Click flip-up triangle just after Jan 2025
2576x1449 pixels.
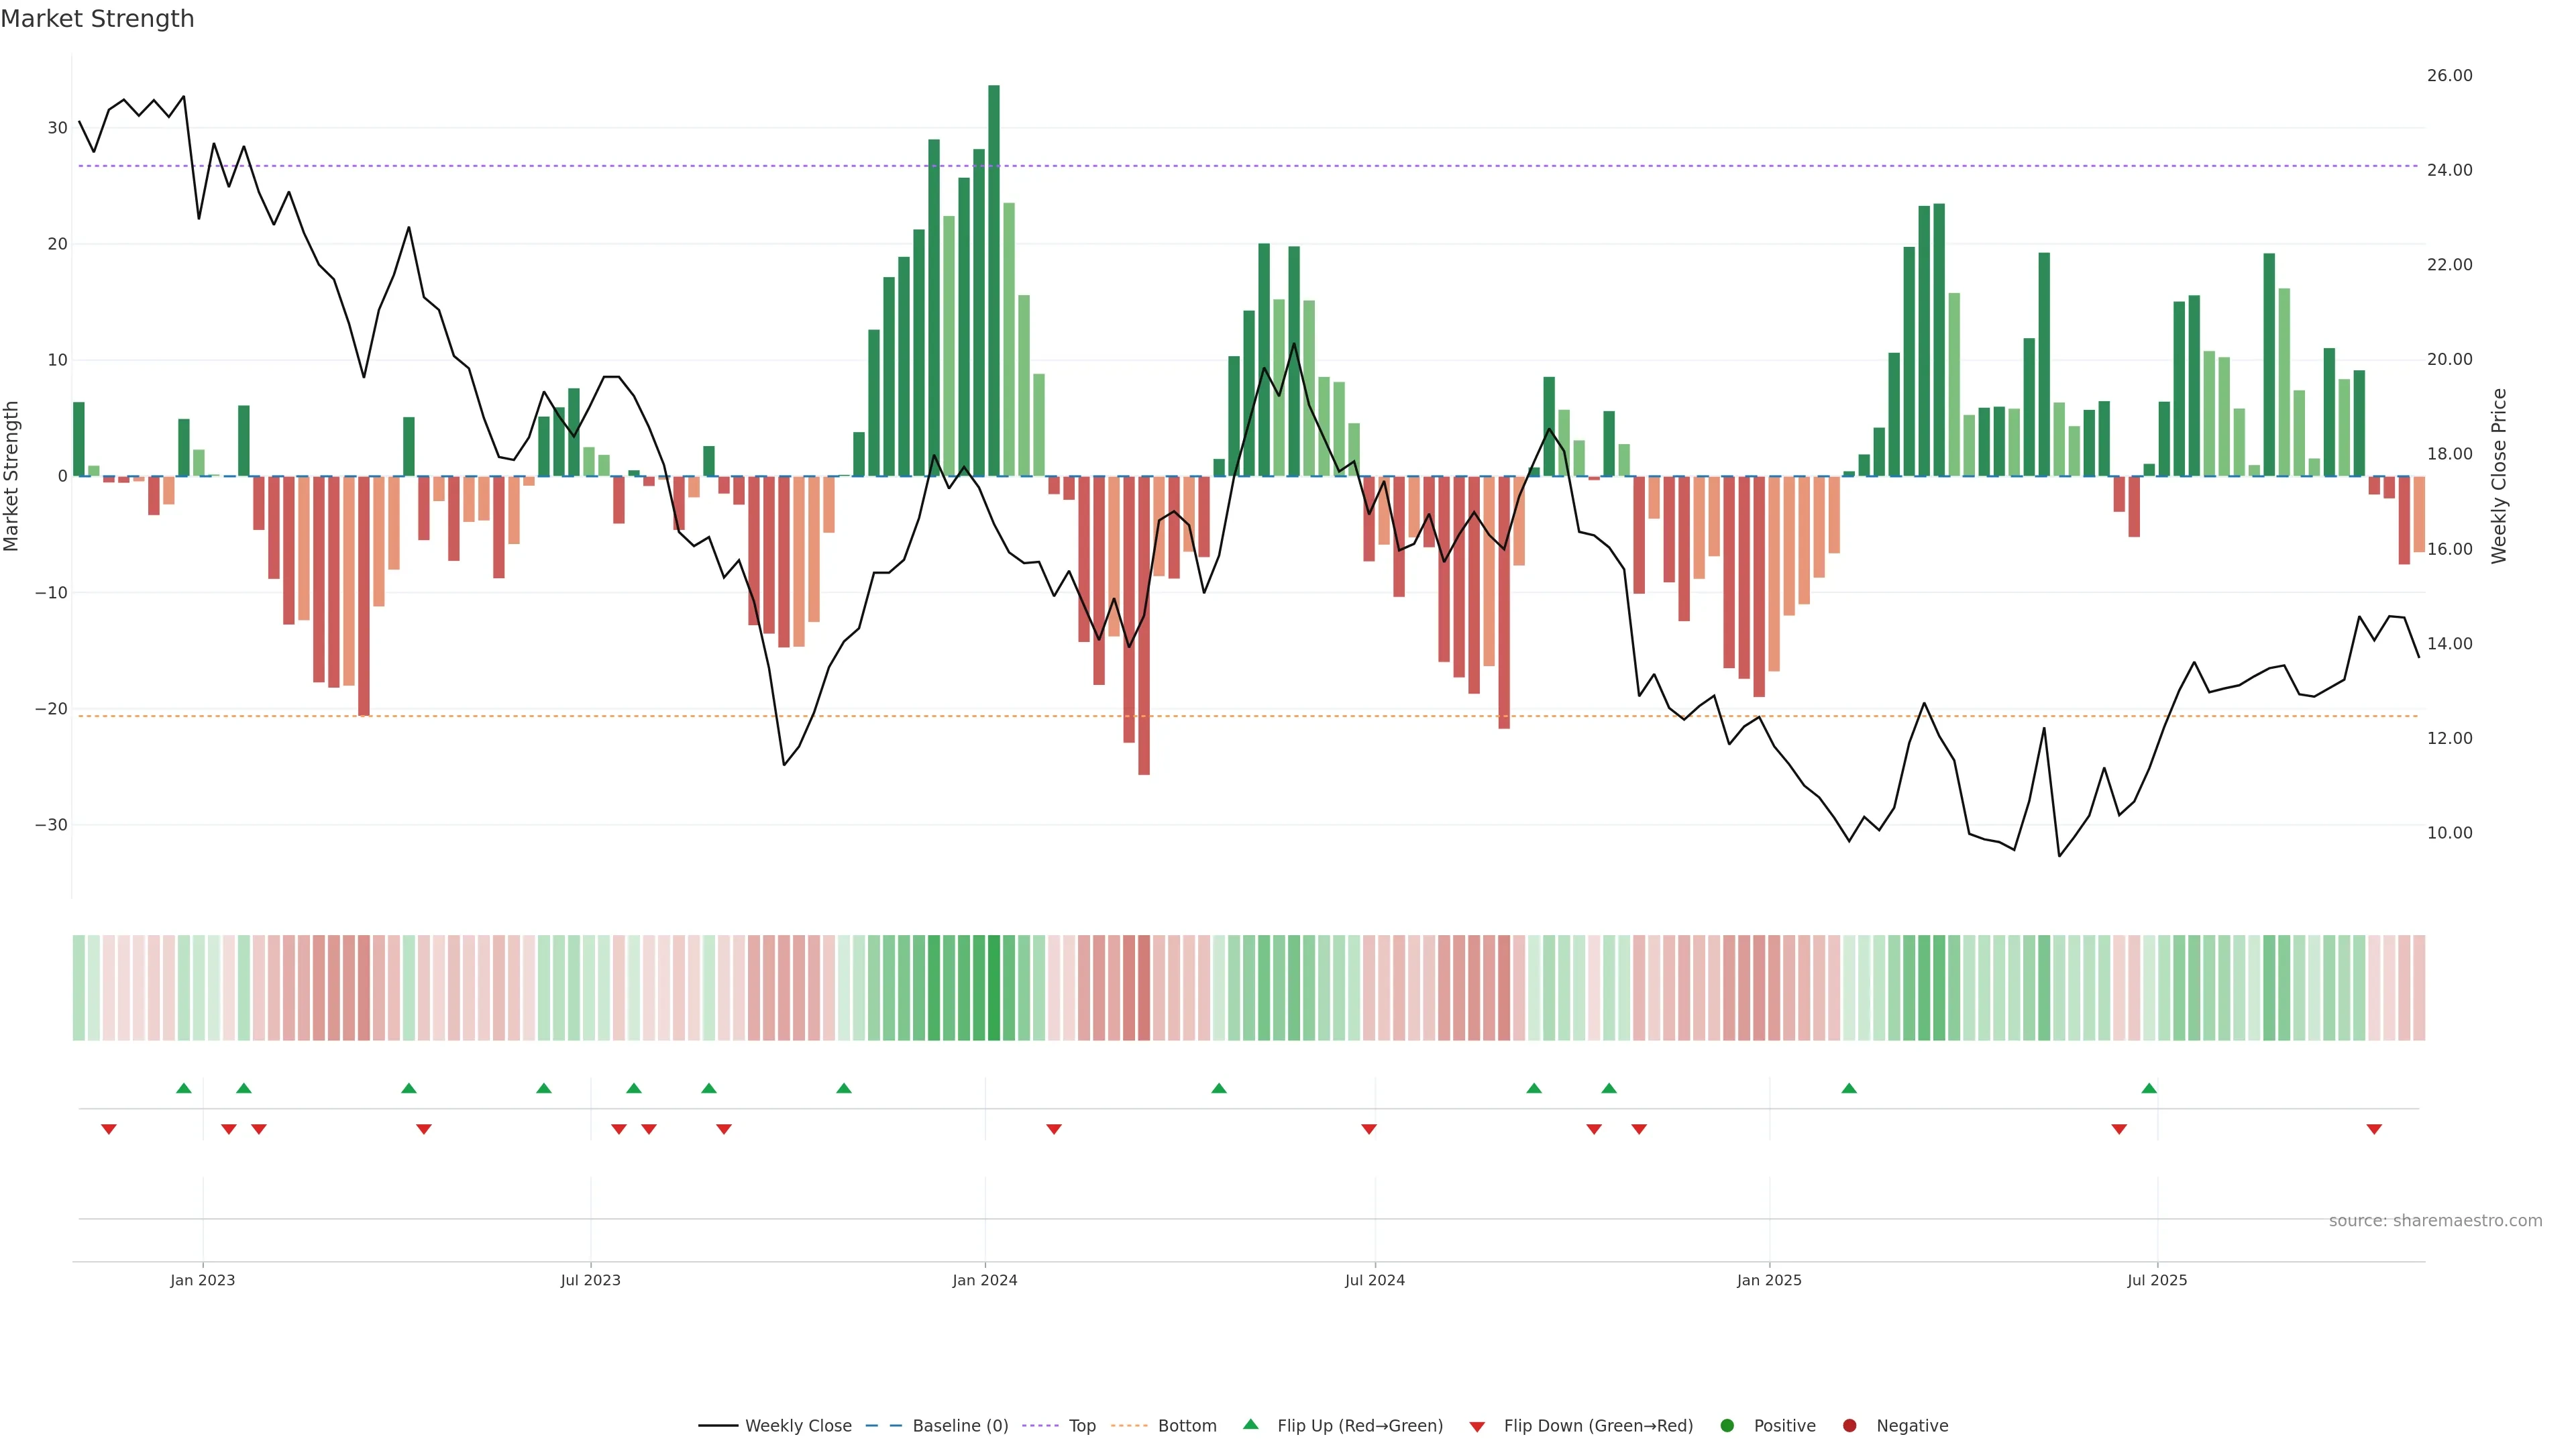[x=1849, y=1088]
